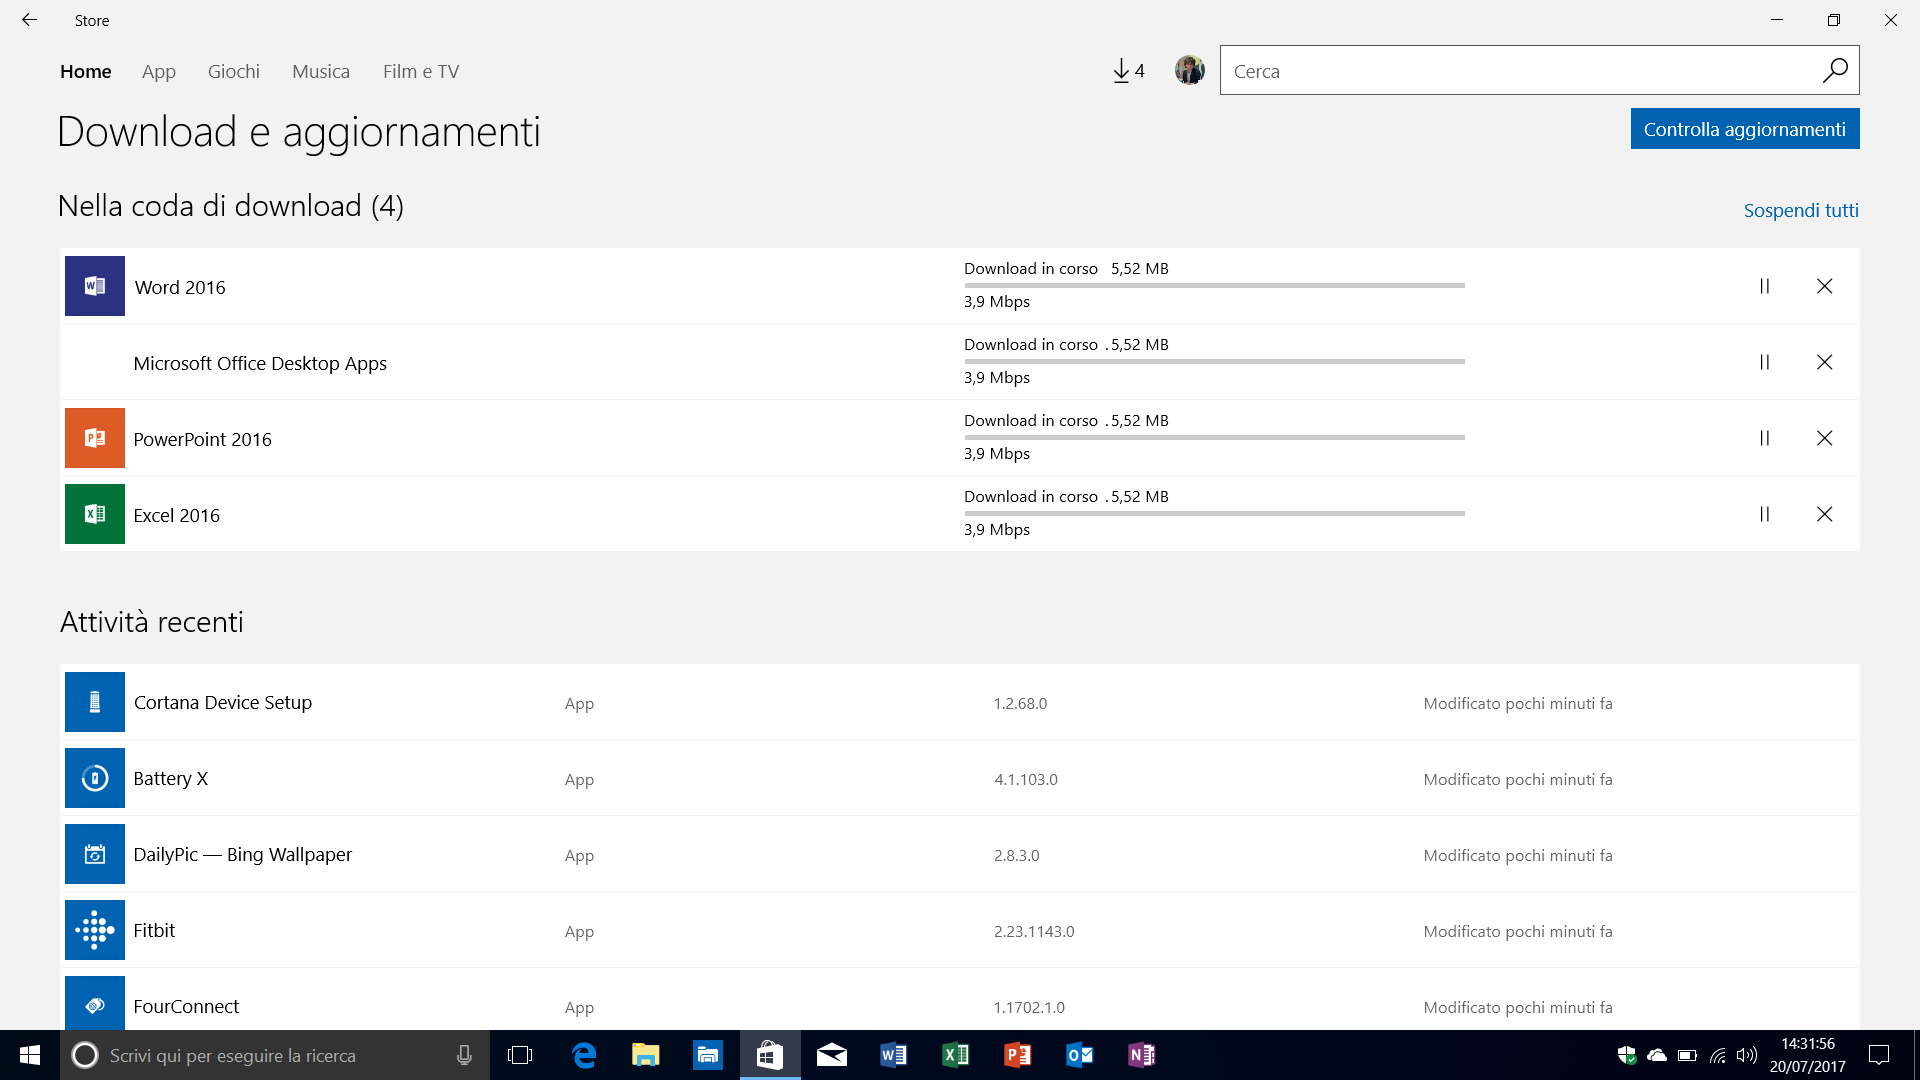Screen dimensions: 1920x1080
Task: Open the Windows Start menu
Action: click(x=30, y=1055)
